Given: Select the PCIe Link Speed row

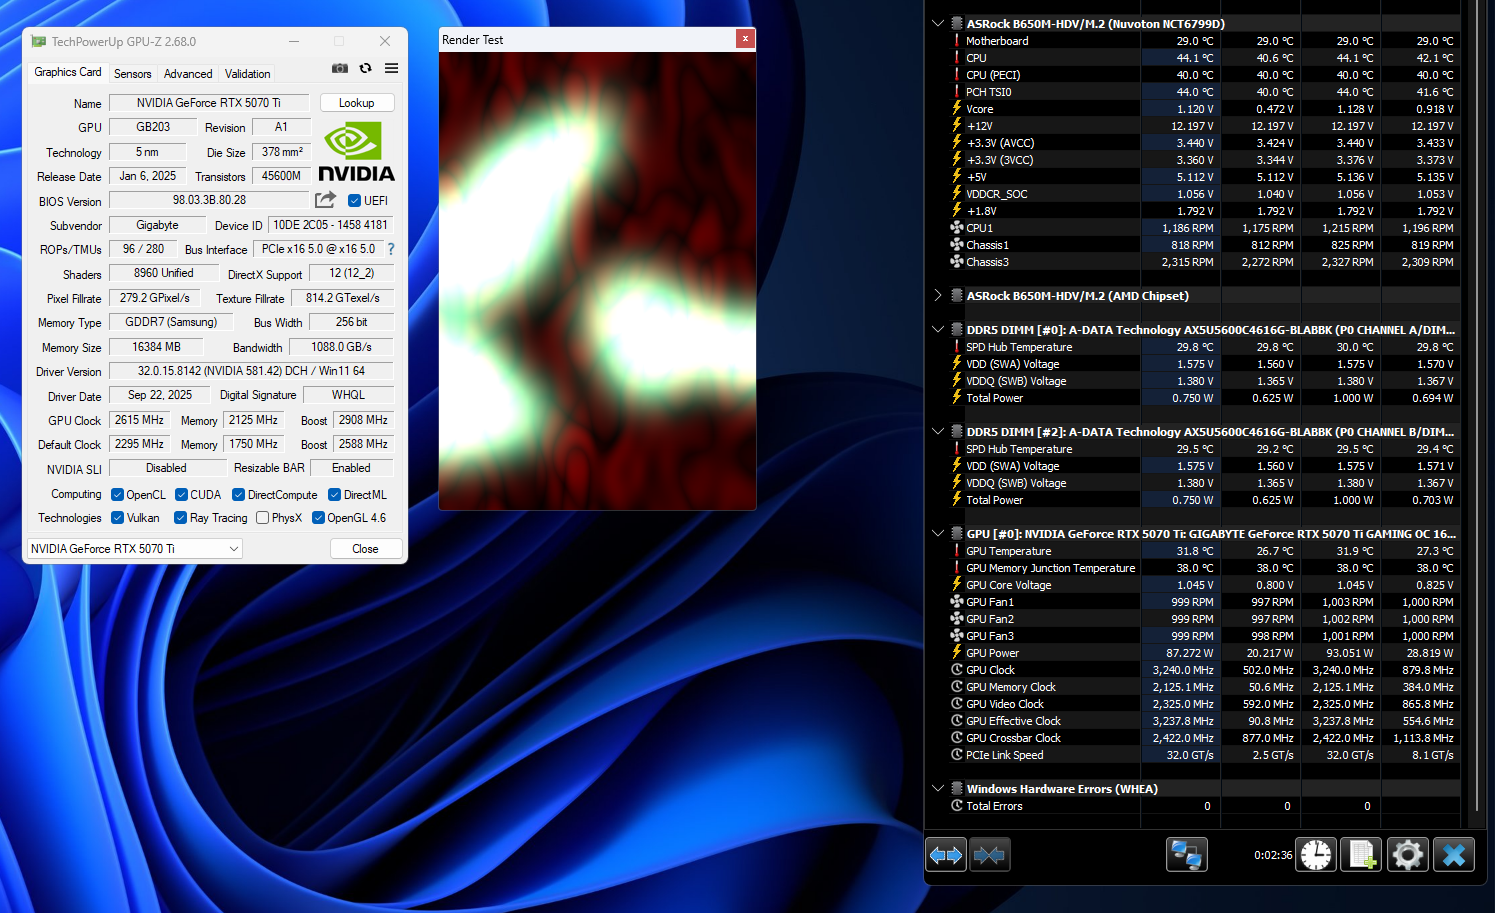Looking at the screenshot, I should [x=1203, y=755].
